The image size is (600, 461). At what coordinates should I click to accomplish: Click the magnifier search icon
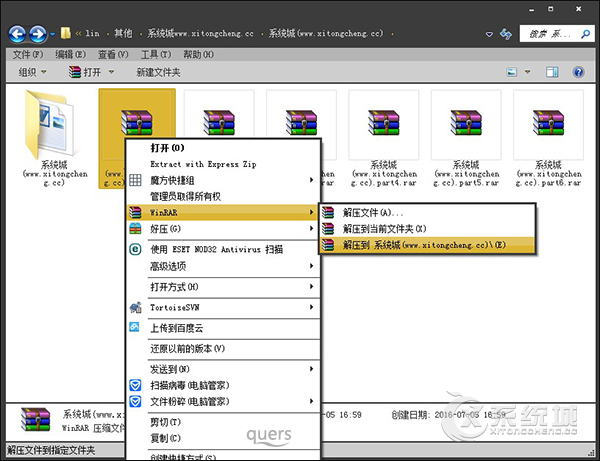coord(585,34)
